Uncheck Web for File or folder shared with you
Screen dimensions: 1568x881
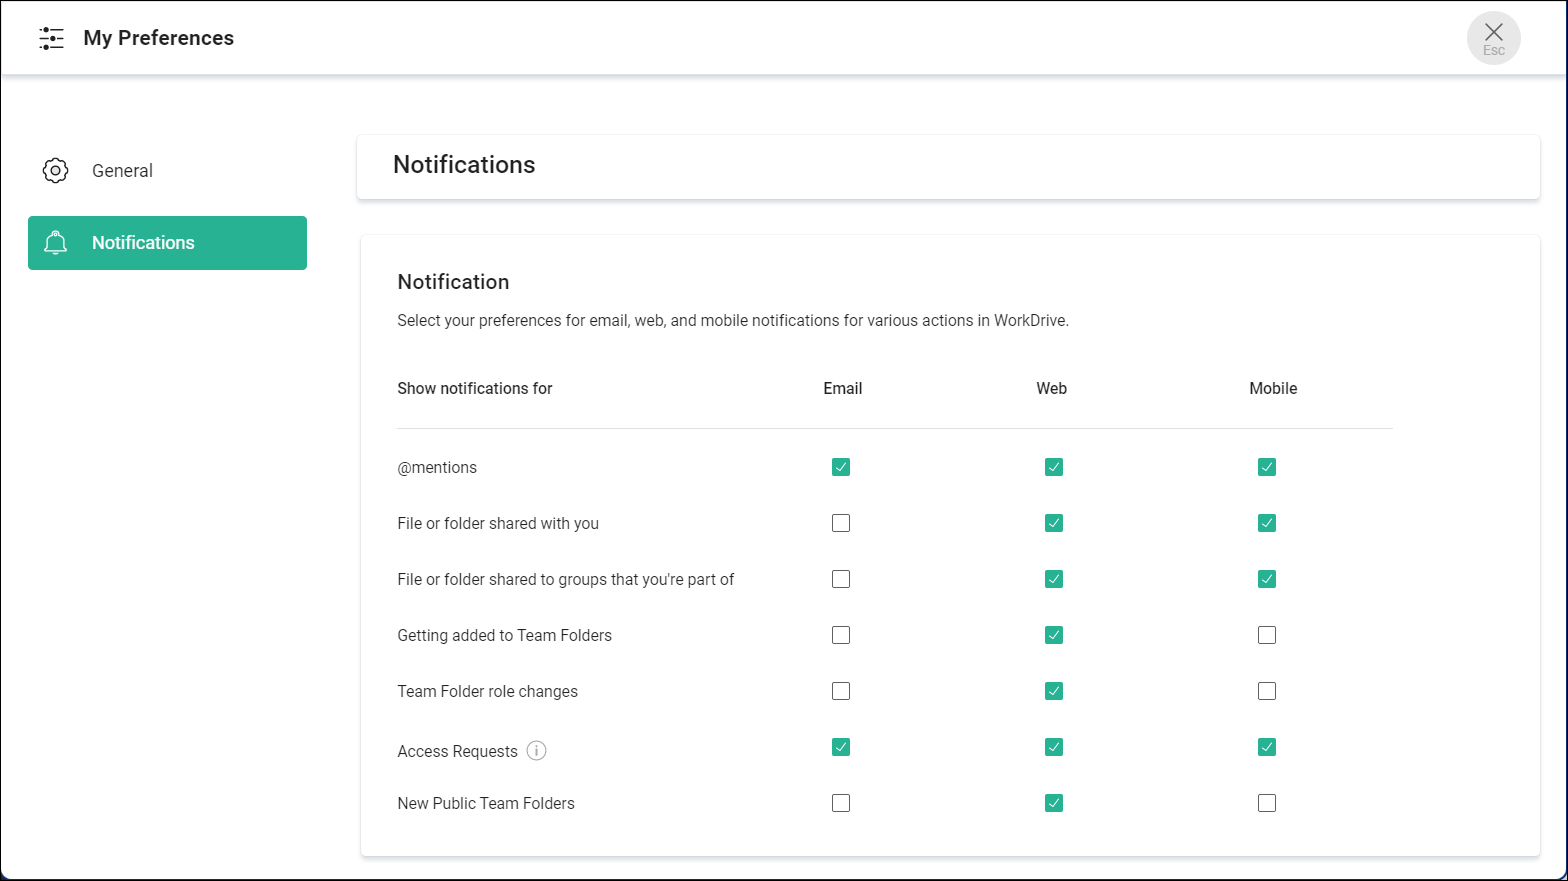pyautogui.click(x=1054, y=523)
